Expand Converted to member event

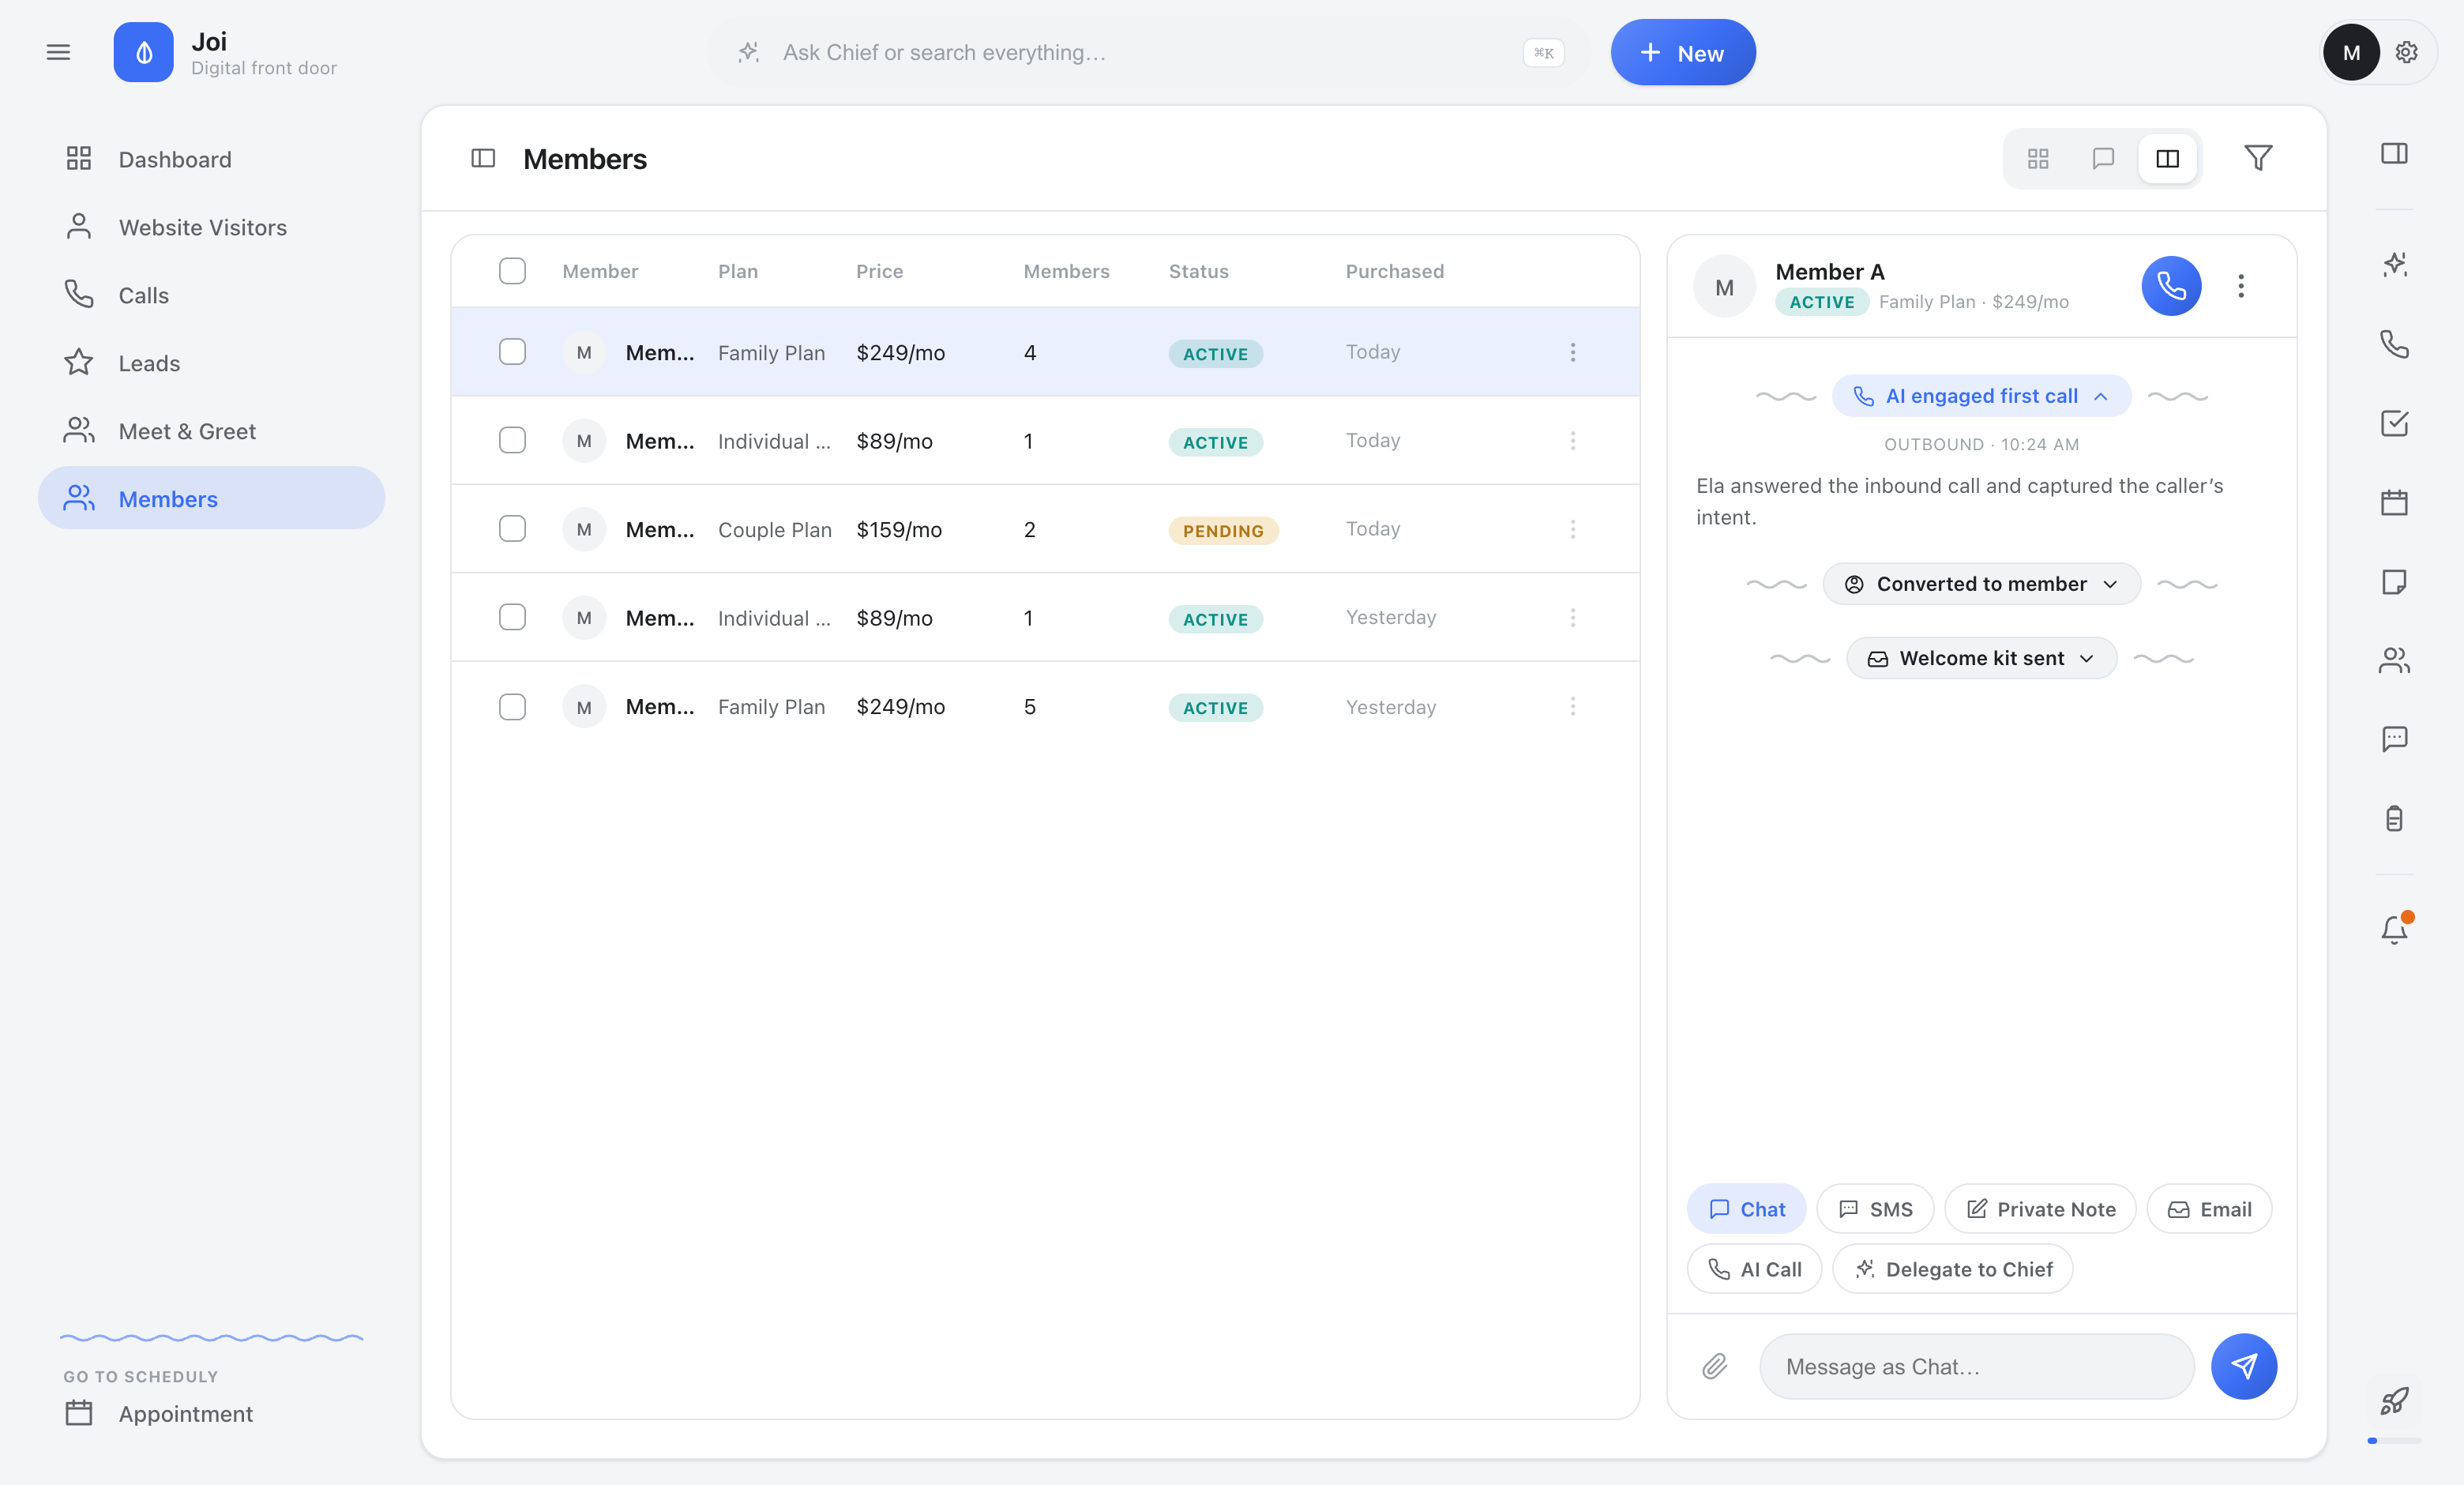point(1981,584)
